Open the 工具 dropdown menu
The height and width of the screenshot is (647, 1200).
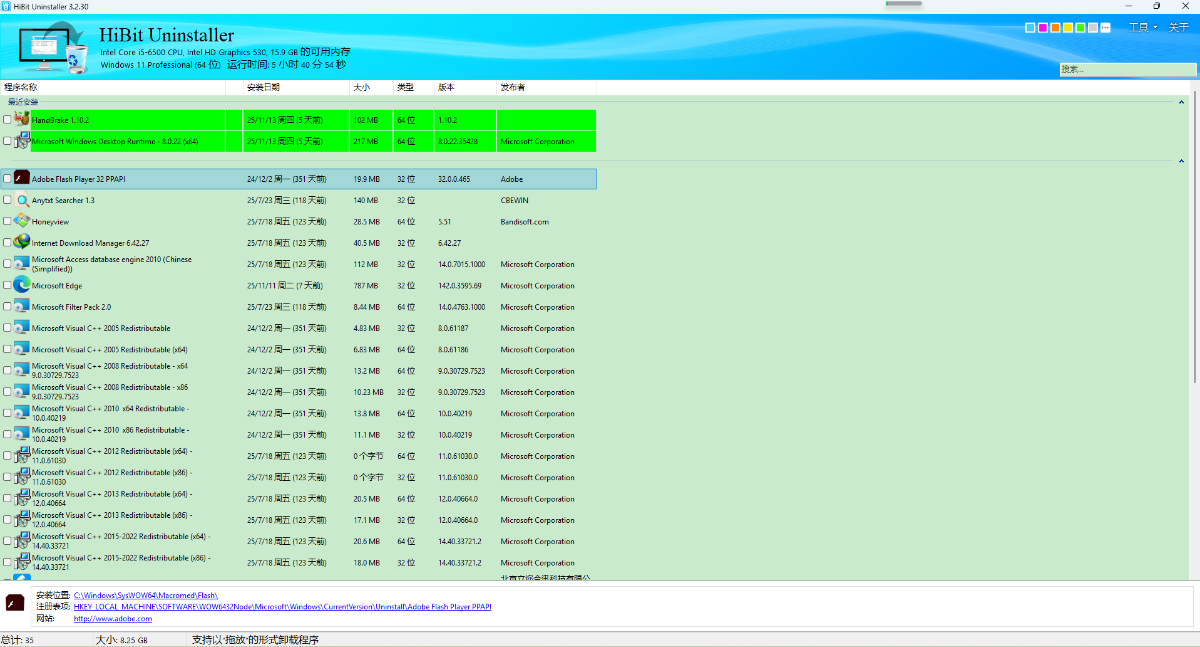1142,28
